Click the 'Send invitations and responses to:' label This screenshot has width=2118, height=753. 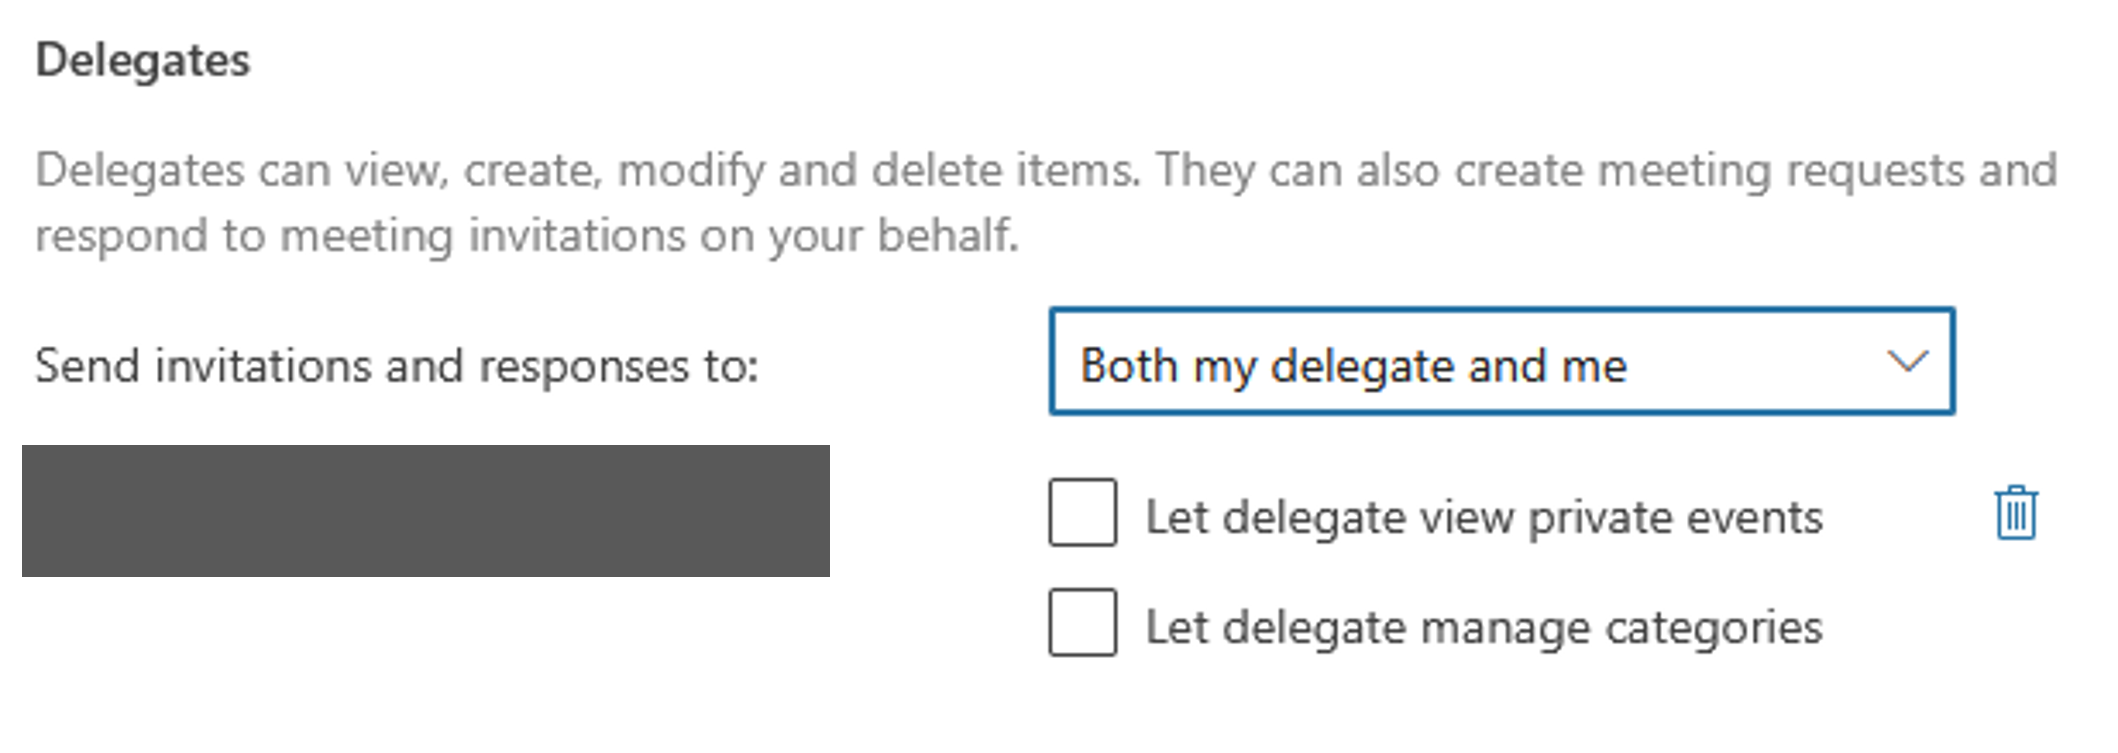397,365
